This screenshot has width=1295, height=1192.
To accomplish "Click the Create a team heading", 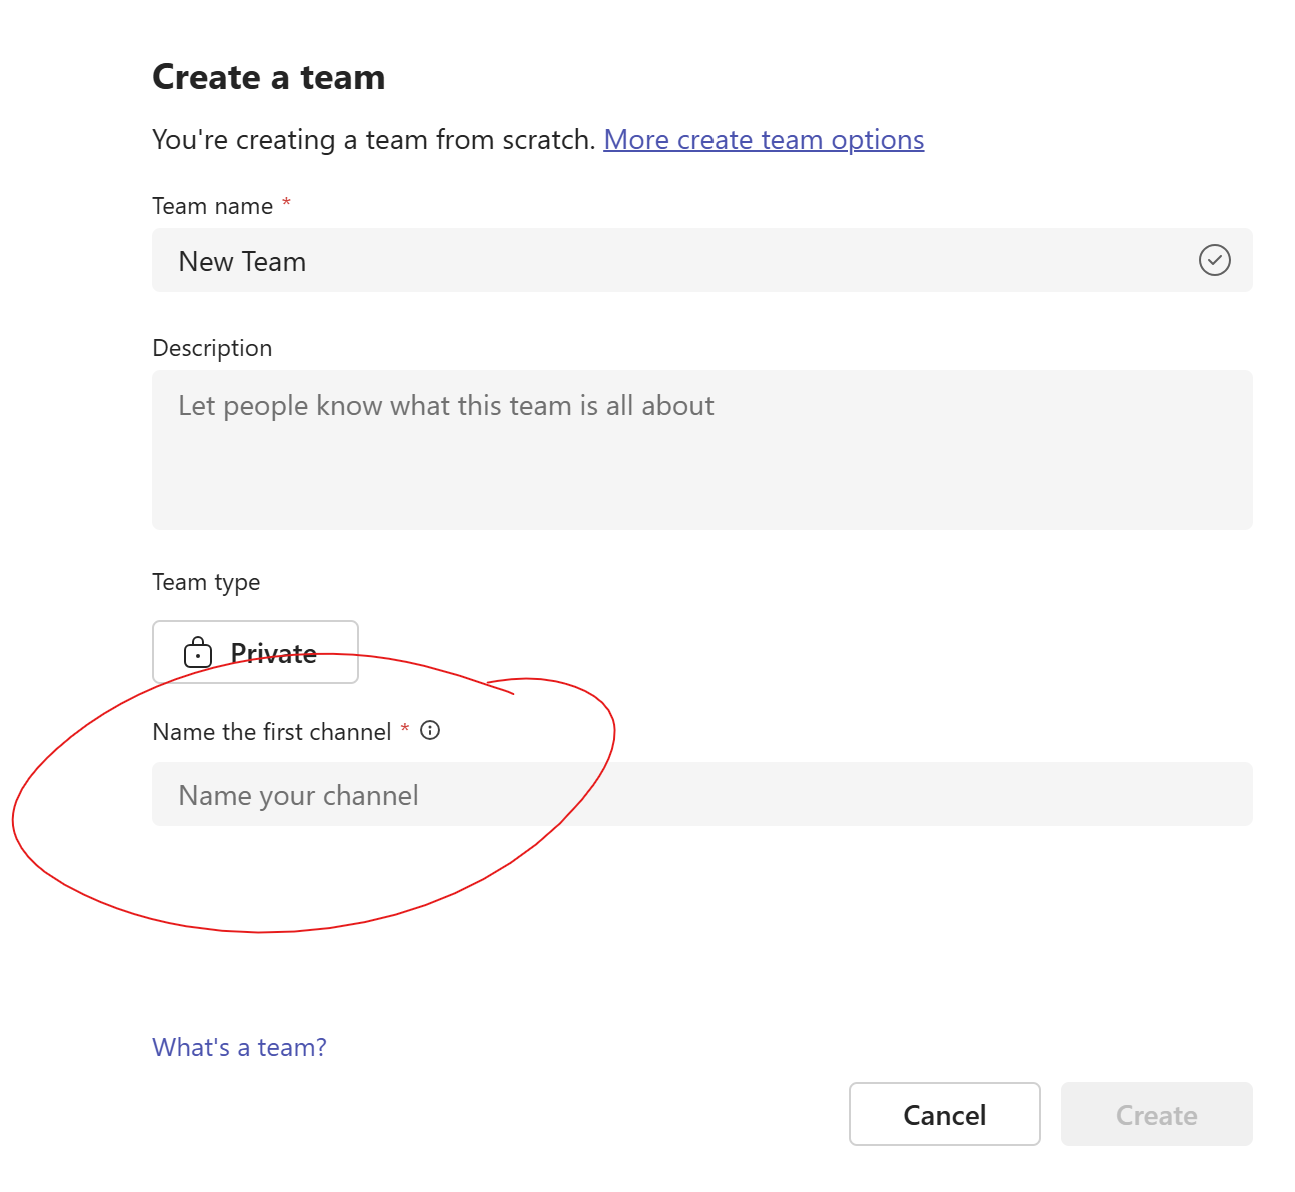I will pyautogui.click(x=268, y=77).
